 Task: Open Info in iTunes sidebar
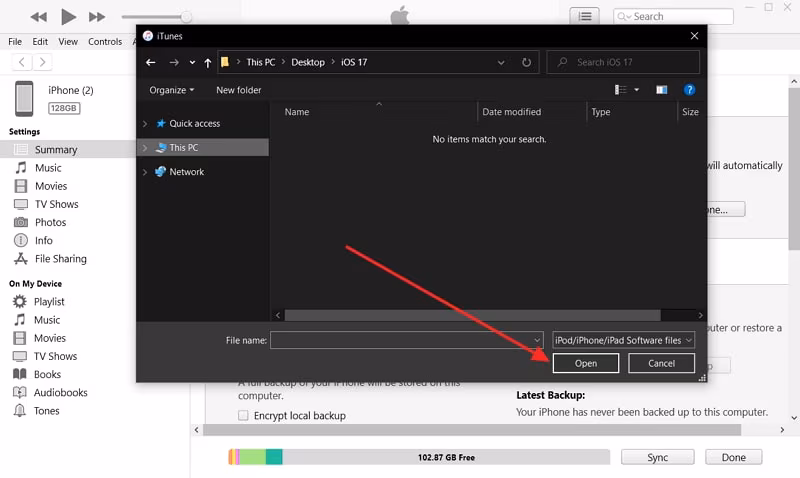(x=44, y=240)
